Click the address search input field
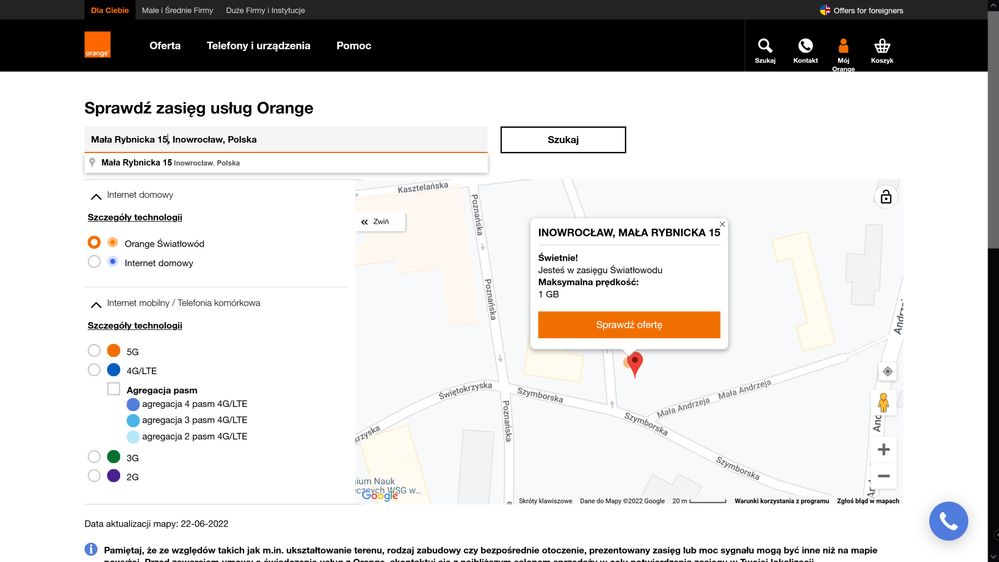Viewport: 999px width, 562px height. tap(285, 140)
